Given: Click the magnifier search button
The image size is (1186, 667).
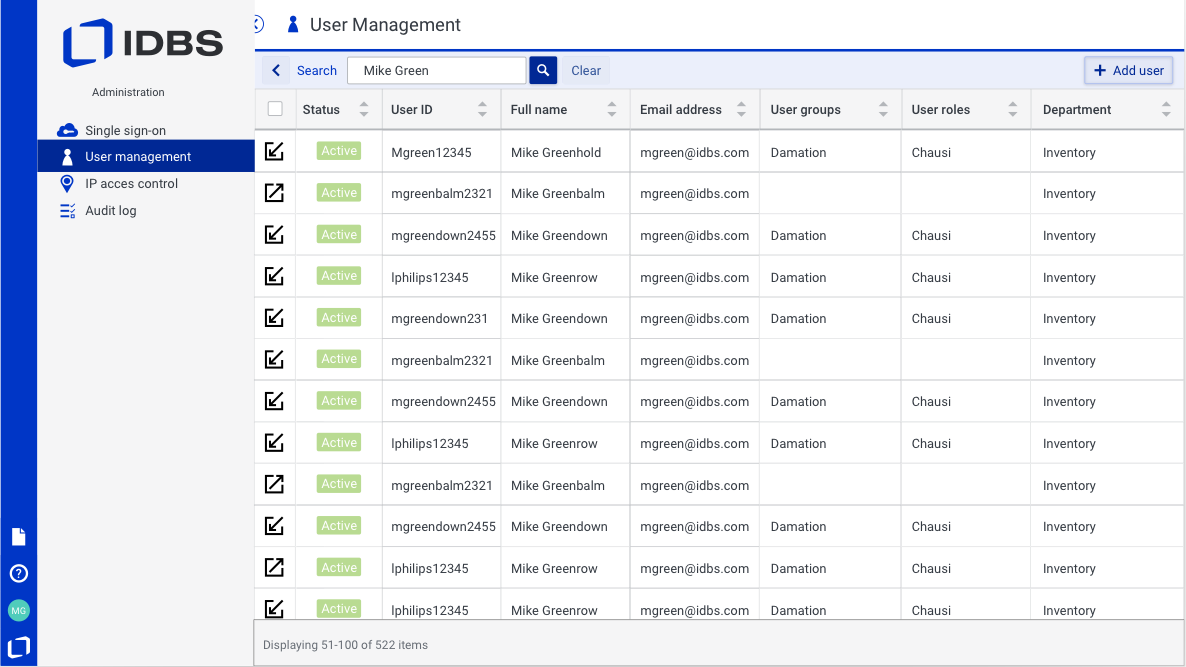Looking at the screenshot, I should click(542, 70).
